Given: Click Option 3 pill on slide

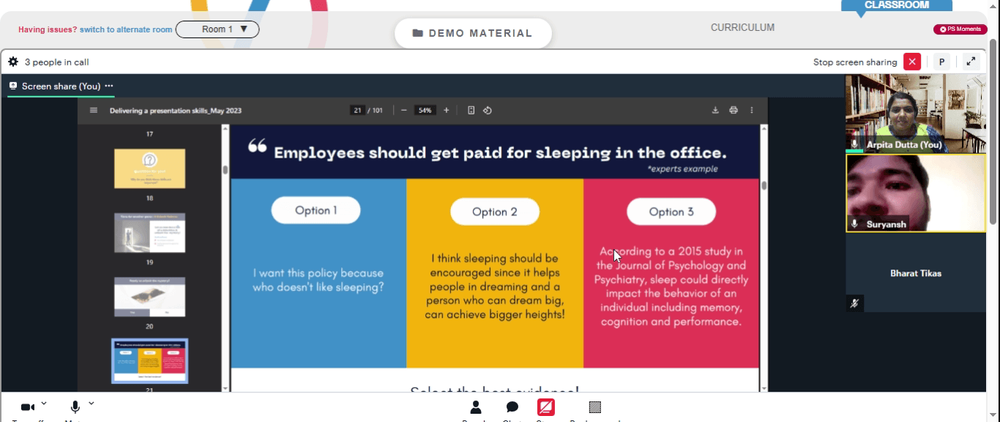Looking at the screenshot, I should [671, 212].
